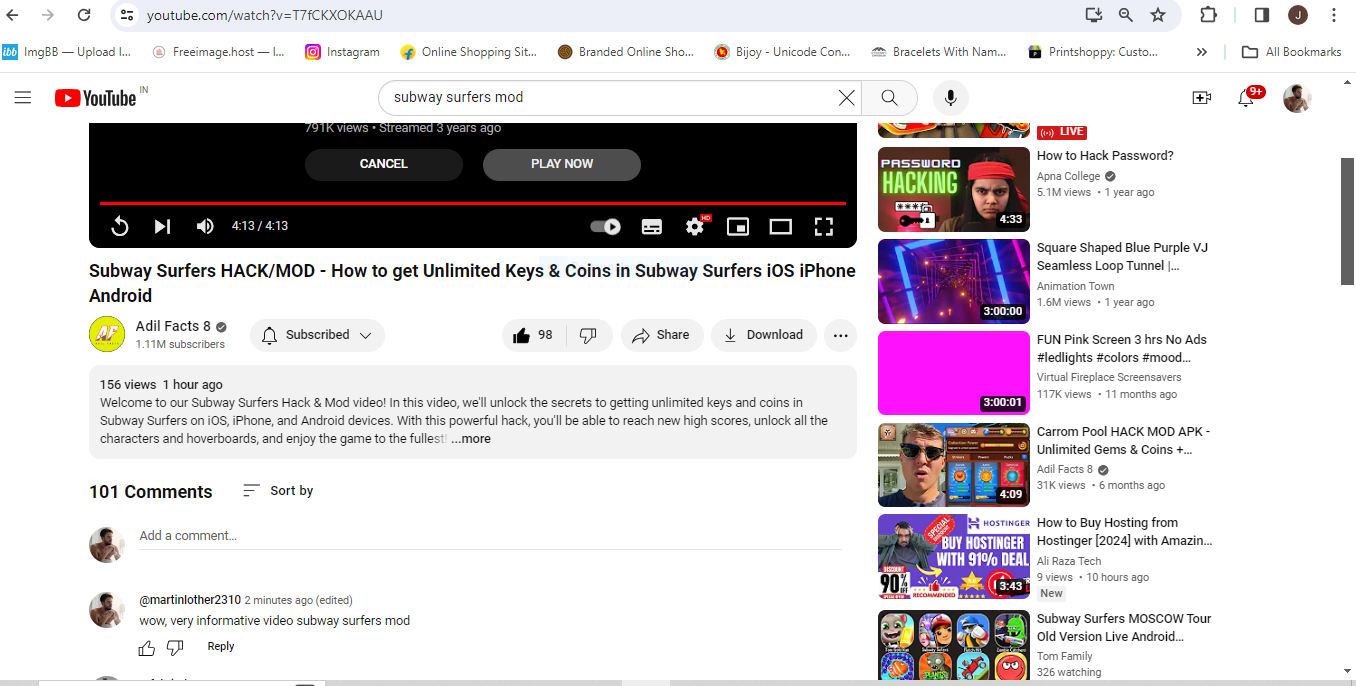Toggle the autoplay switch in player
The height and width of the screenshot is (686, 1356).
coord(606,226)
